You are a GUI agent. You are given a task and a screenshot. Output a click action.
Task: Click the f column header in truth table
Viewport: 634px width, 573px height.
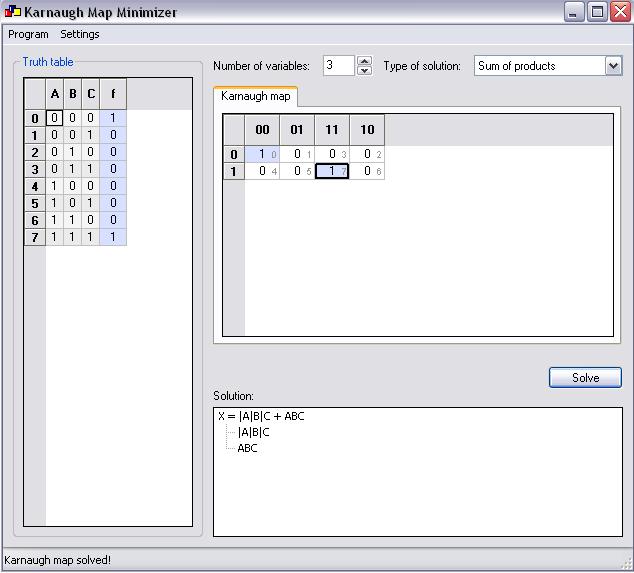(x=113, y=94)
